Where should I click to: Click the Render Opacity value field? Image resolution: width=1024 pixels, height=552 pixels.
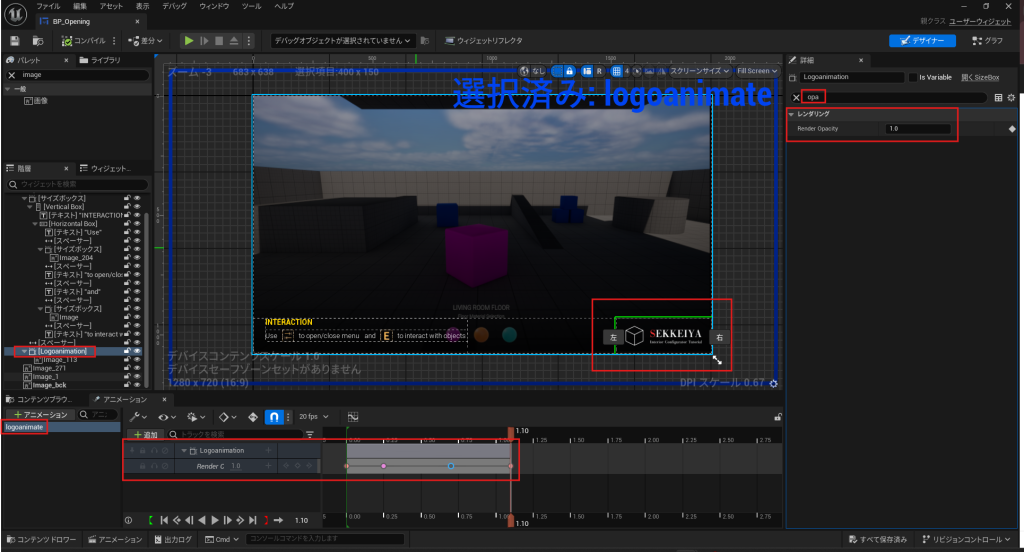[917, 129]
